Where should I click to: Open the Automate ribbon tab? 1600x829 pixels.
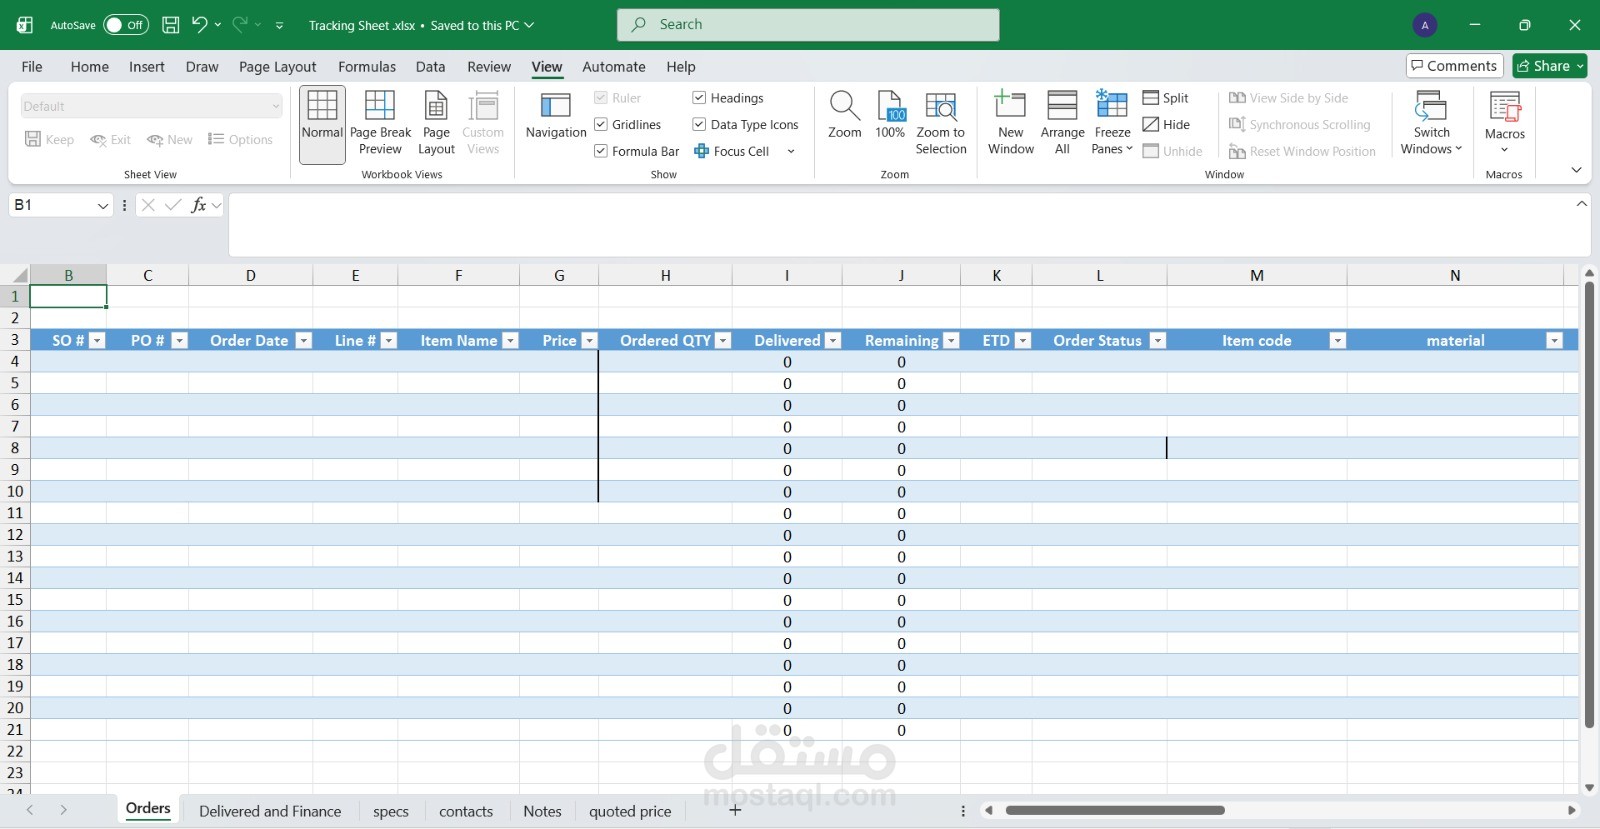coord(614,67)
